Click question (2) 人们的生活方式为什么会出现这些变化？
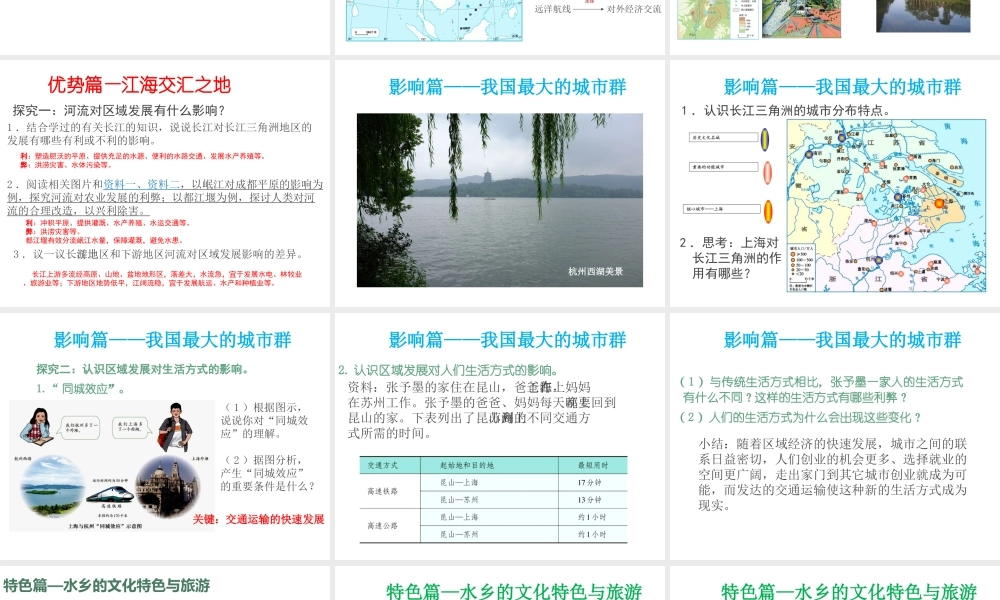The width and height of the screenshot is (1000, 600). [x=801, y=418]
